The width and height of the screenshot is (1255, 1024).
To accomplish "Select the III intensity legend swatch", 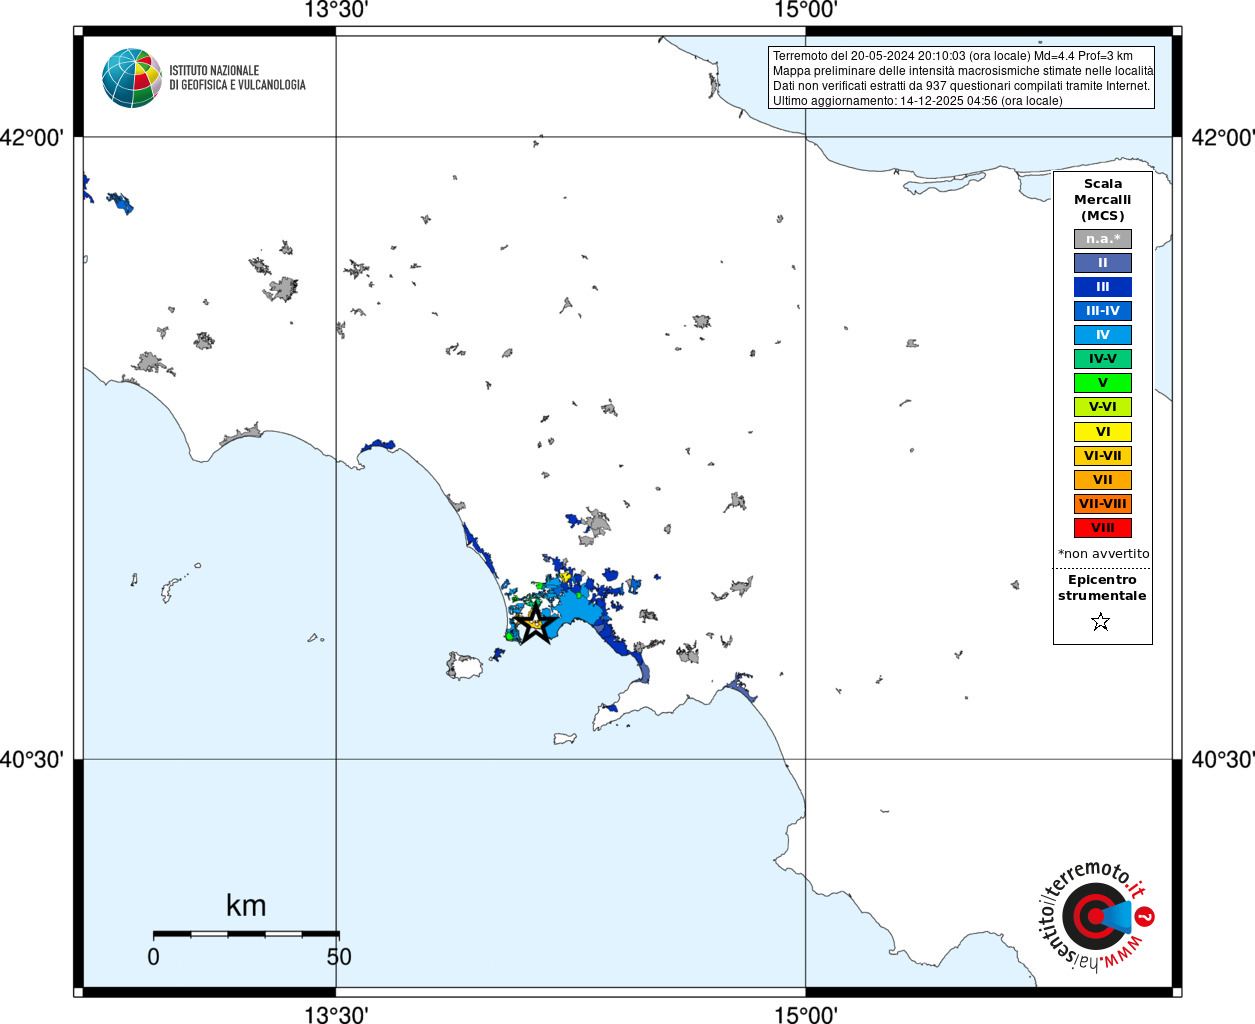I will [1103, 287].
